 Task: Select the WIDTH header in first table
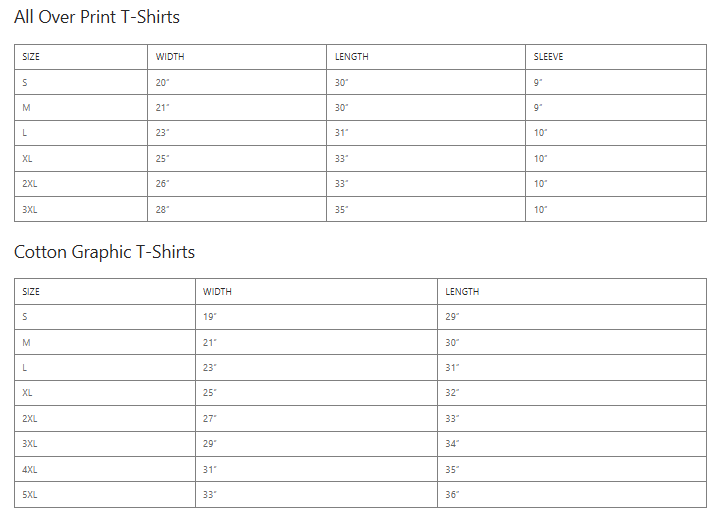pos(170,57)
